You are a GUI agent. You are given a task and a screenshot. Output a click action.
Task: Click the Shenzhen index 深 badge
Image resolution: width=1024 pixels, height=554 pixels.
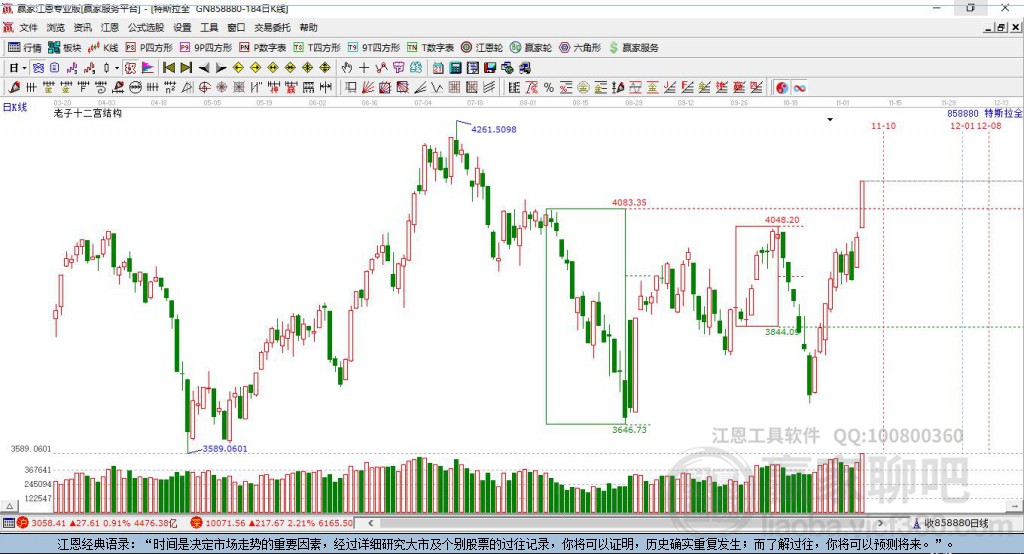(x=197, y=523)
